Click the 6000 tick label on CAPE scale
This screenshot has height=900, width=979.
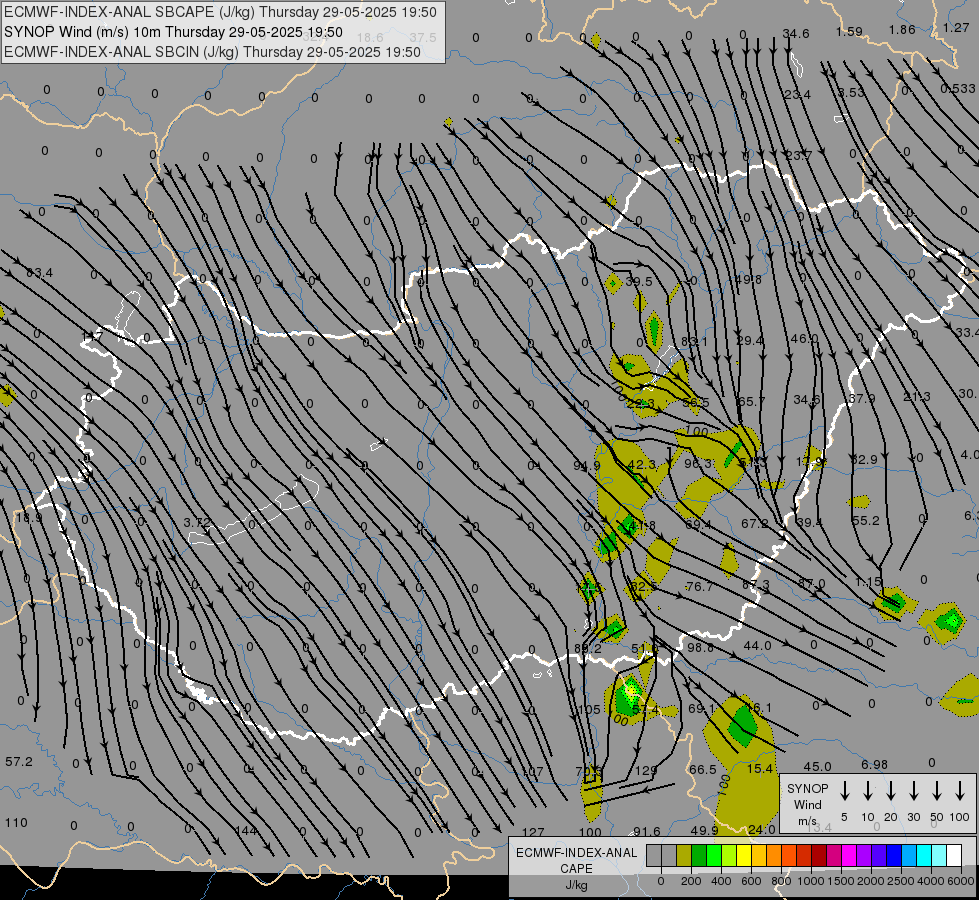coord(960,881)
